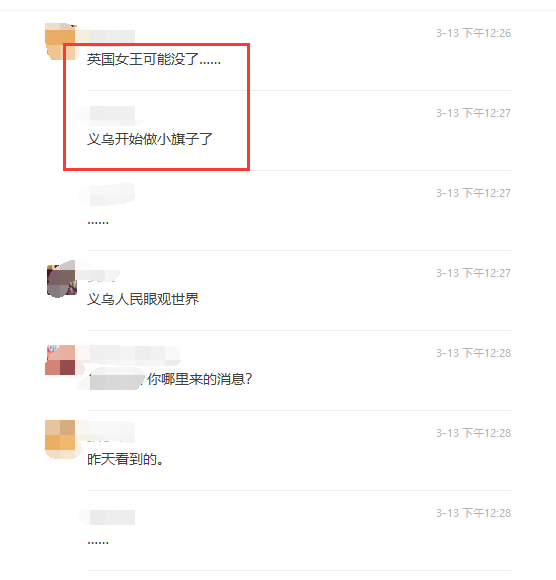Image resolution: width=556 pixels, height=580 pixels.
Task: Select the message 英国女王可能没了……
Action: tap(154, 60)
